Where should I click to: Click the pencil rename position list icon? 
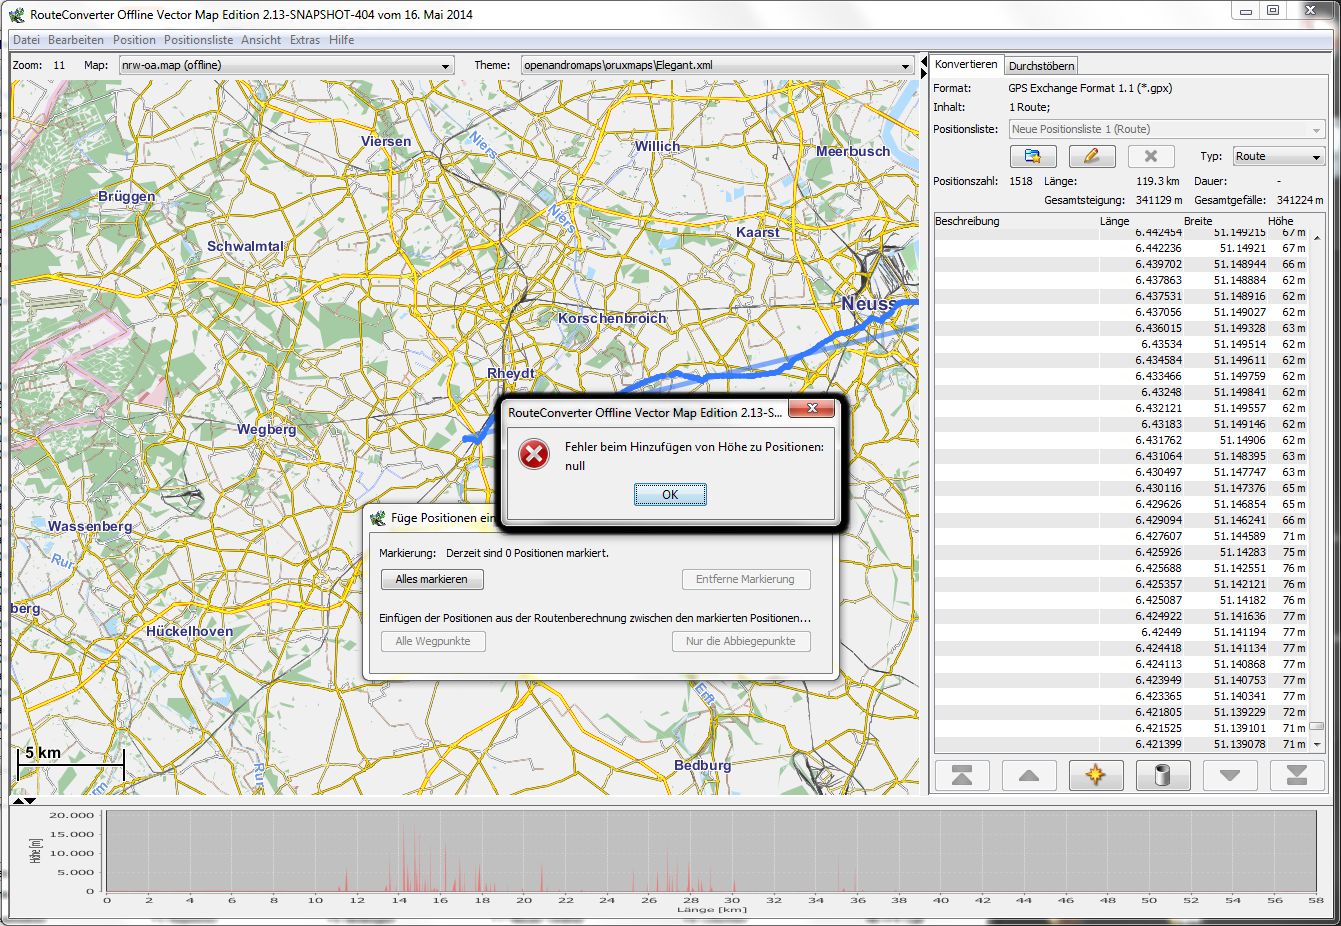tap(1091, 157)
